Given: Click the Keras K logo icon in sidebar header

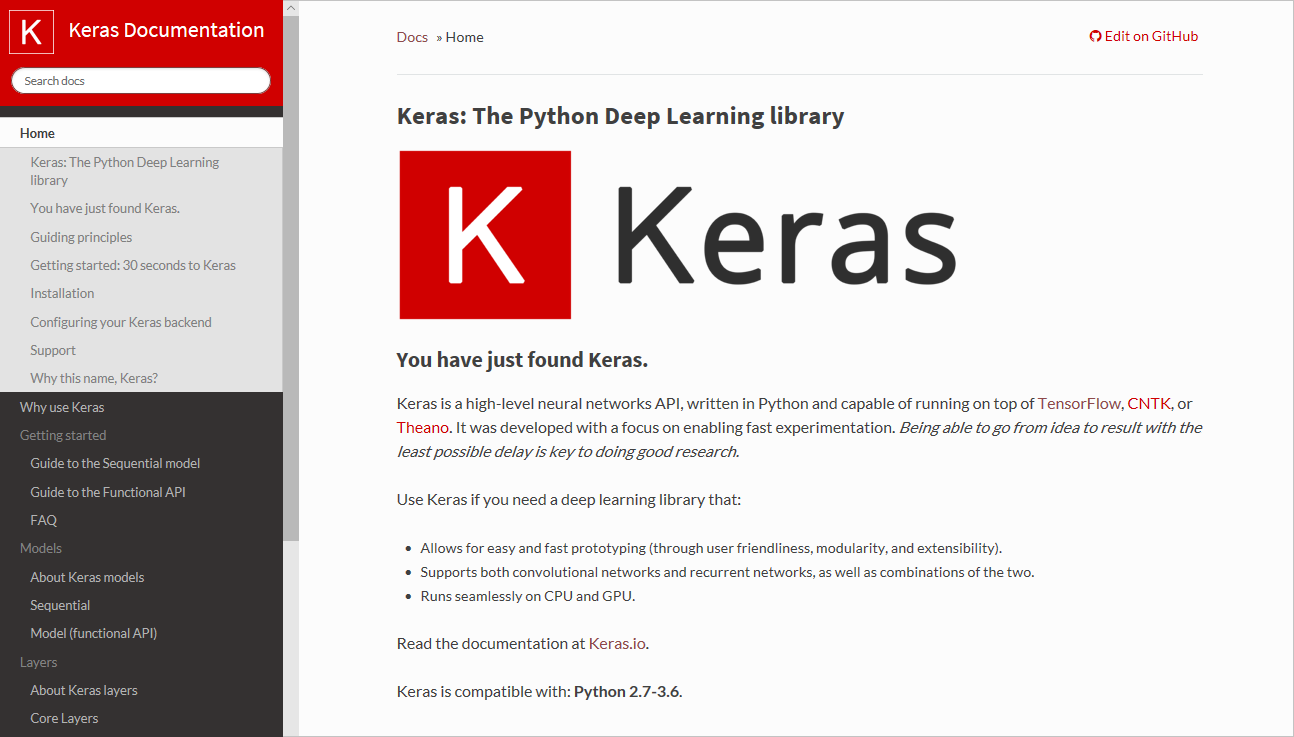Looking at the screenshot, I should [31, 31].
